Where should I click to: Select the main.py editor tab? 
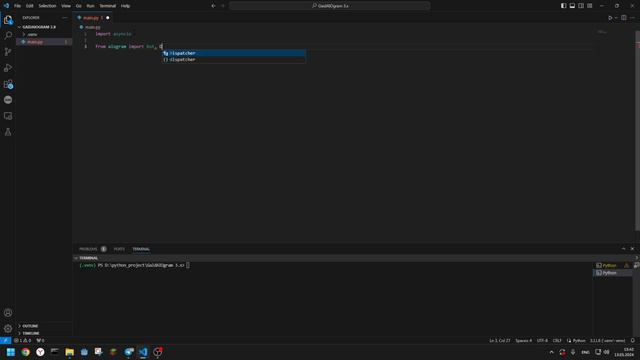[x=93, y=18]
